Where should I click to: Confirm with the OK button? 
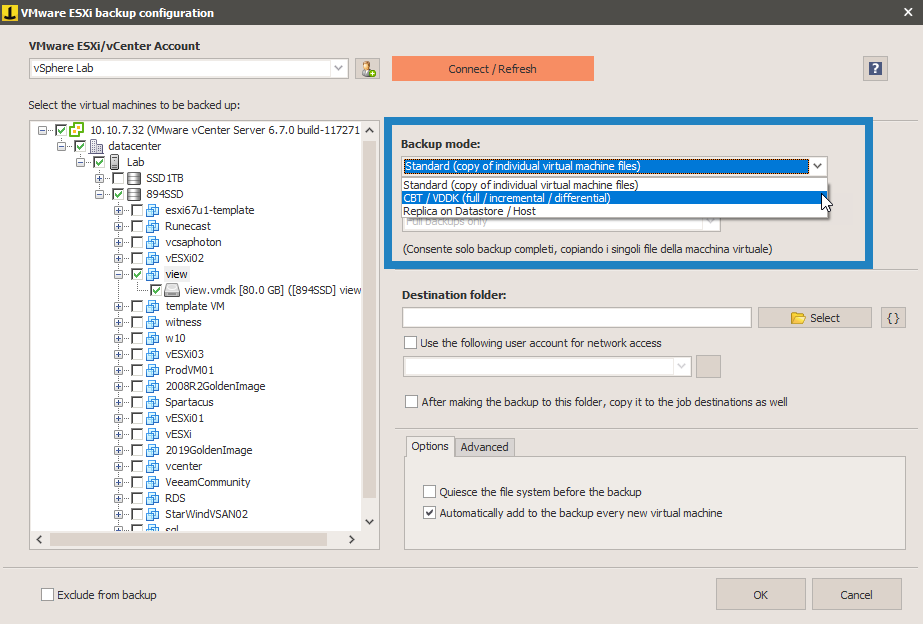pos(761,595)
